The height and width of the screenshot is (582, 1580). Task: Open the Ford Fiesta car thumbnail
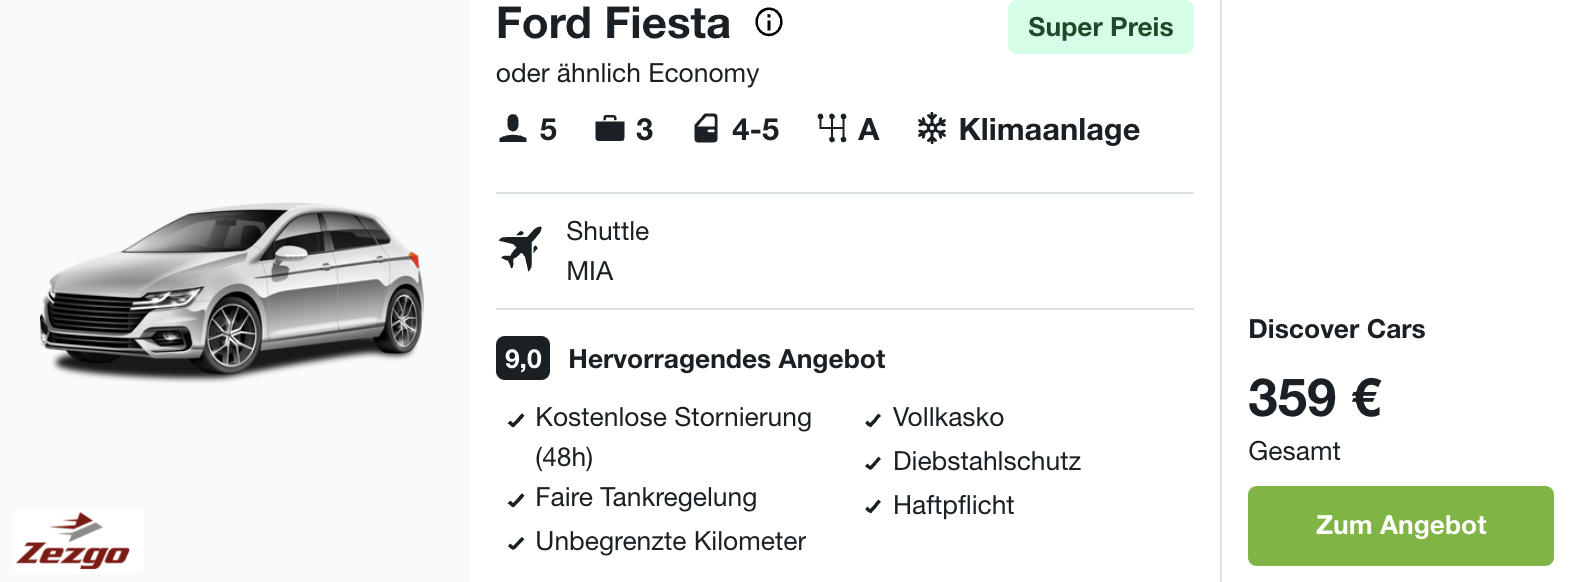coord(232,290)
